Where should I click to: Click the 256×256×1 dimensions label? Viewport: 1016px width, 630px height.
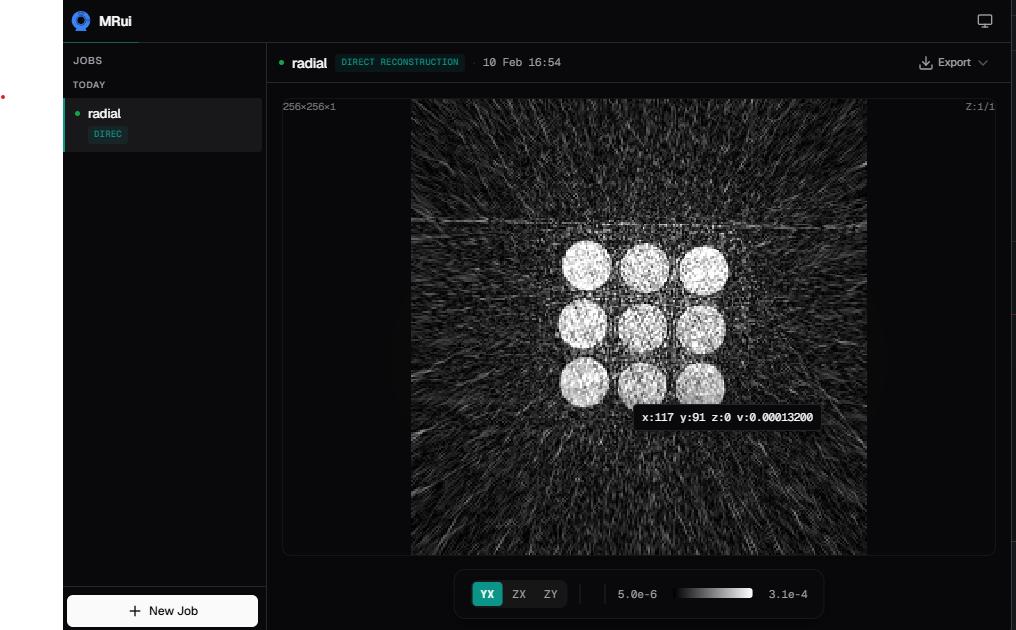309,107
